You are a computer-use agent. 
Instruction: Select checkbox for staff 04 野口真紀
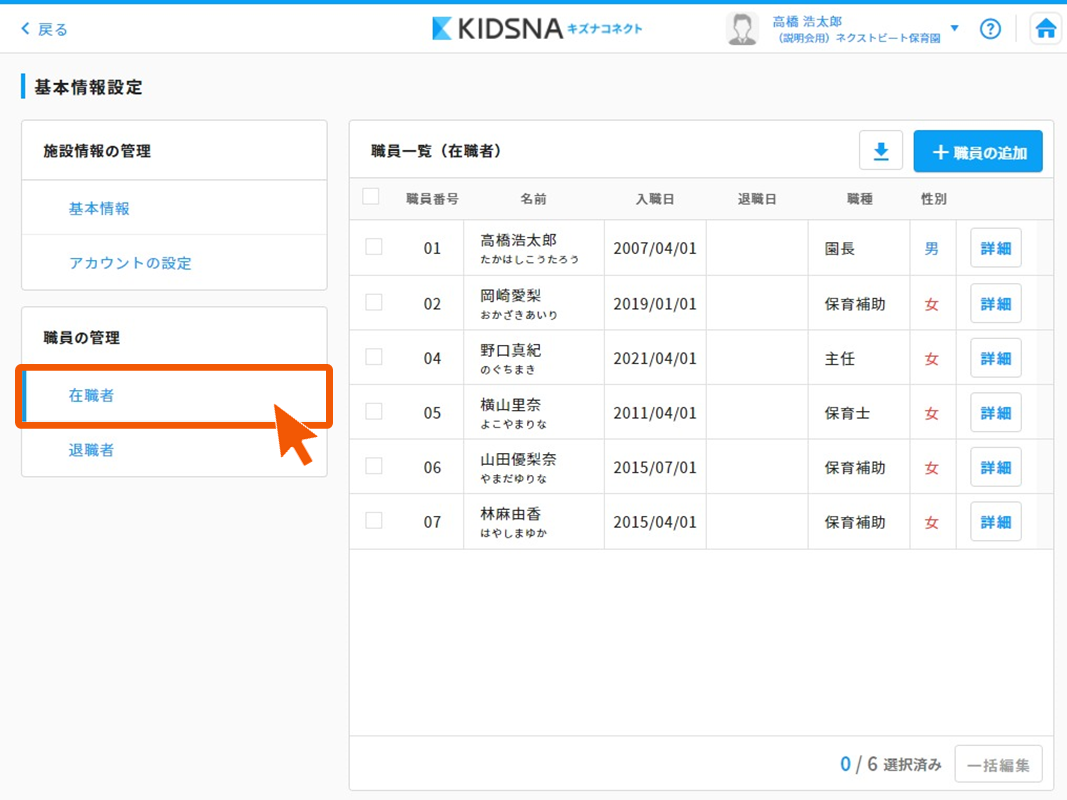click(x=374, y=357)
